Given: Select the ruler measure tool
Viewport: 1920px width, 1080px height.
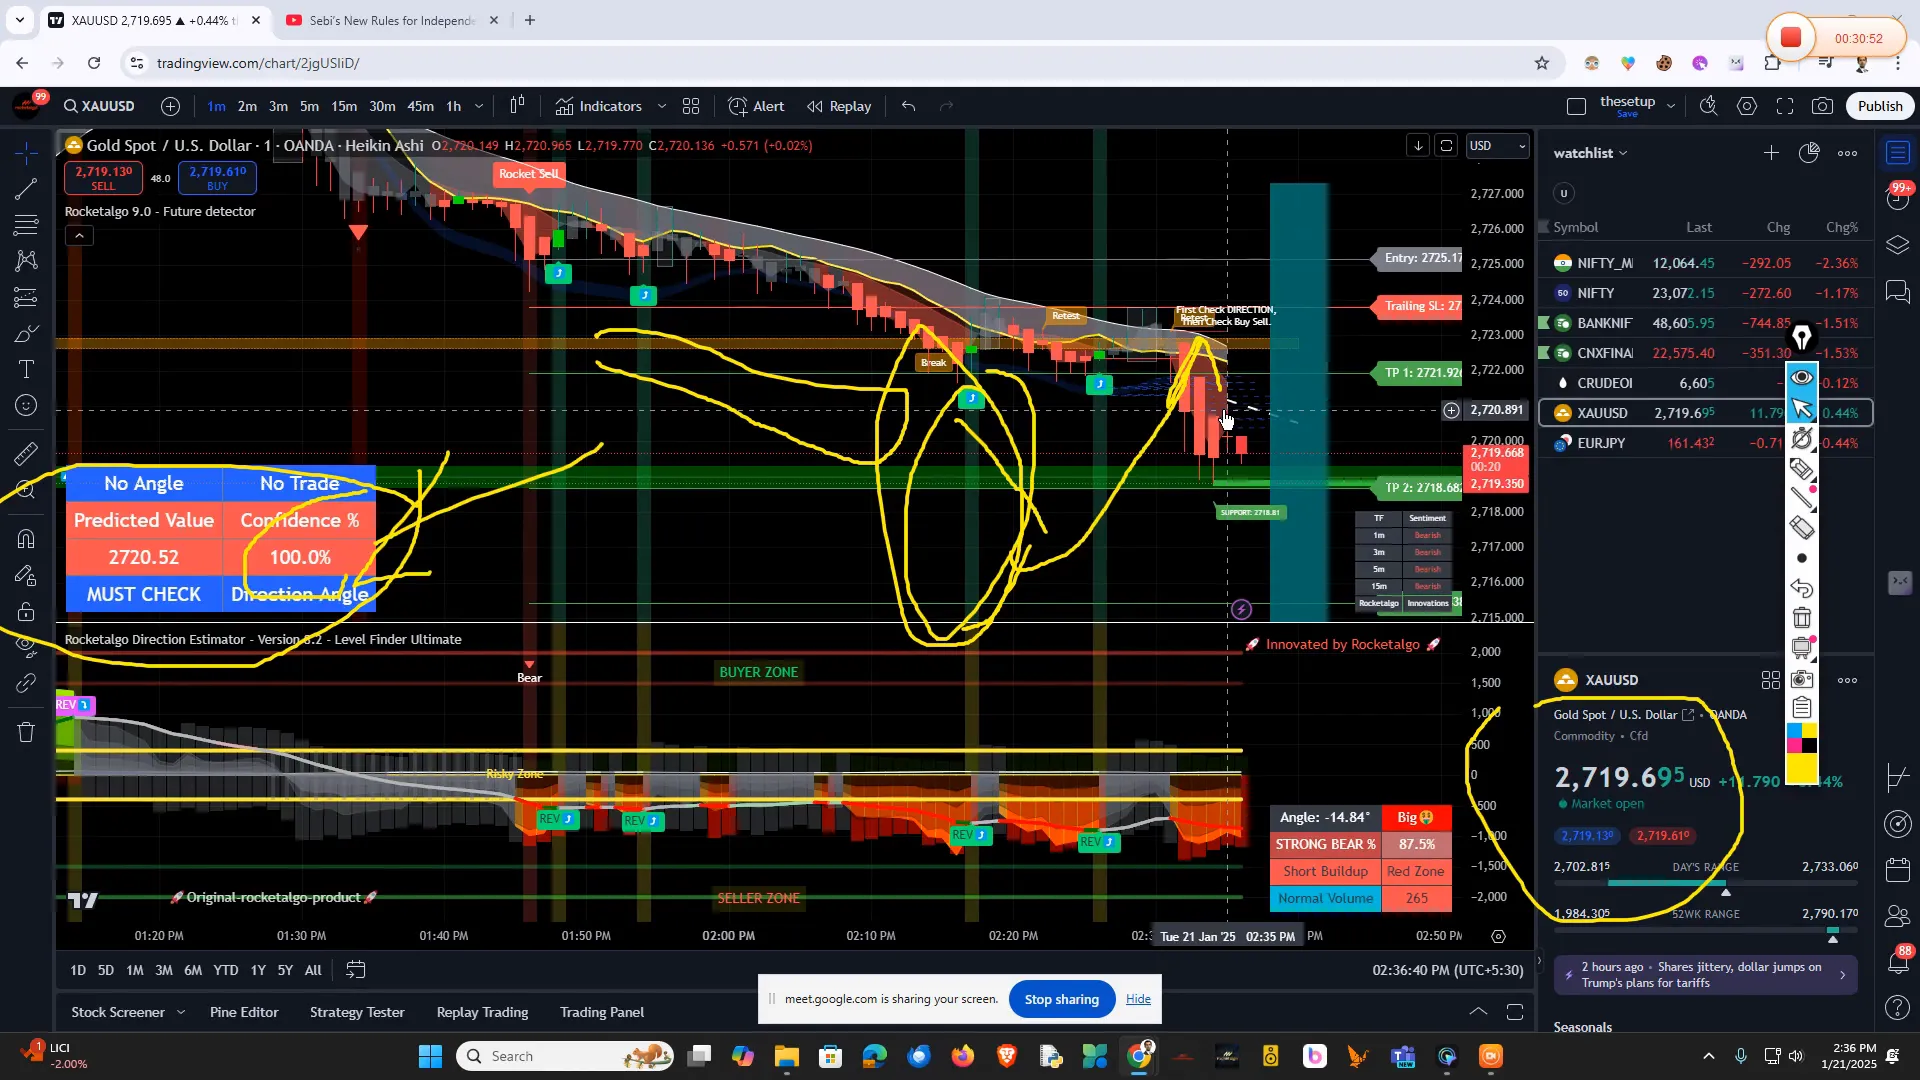Looking at the screenshot, I should point(27,454).
